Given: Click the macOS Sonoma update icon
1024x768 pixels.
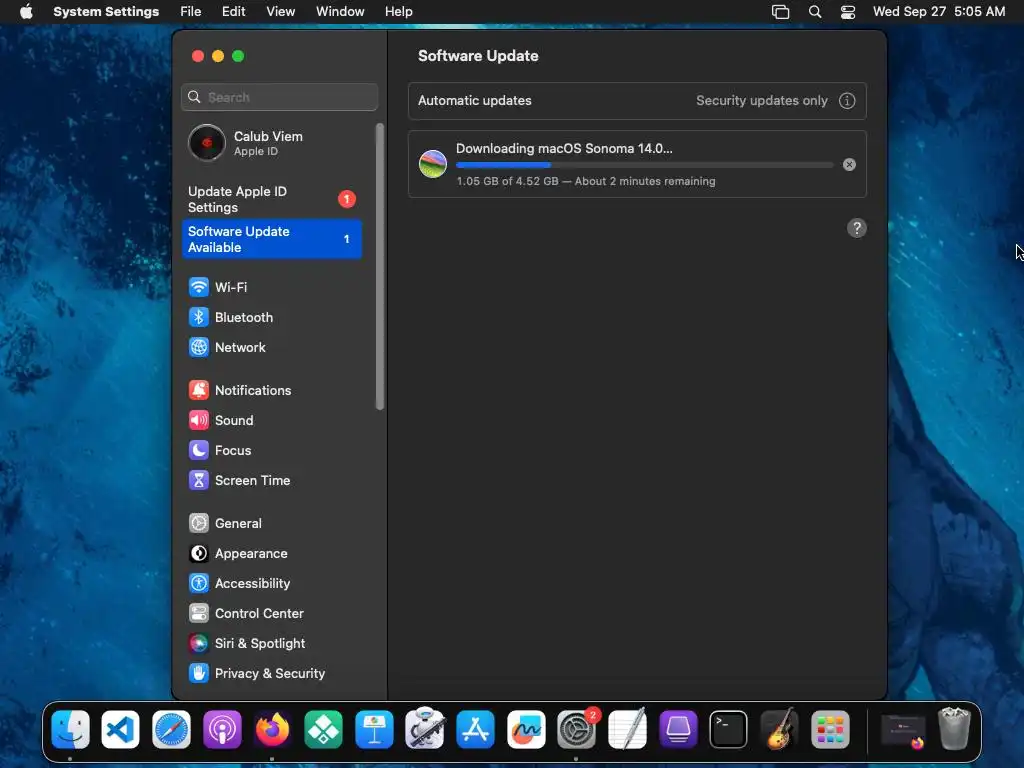Looking at the screenshot, I should [x=433, y=164].
